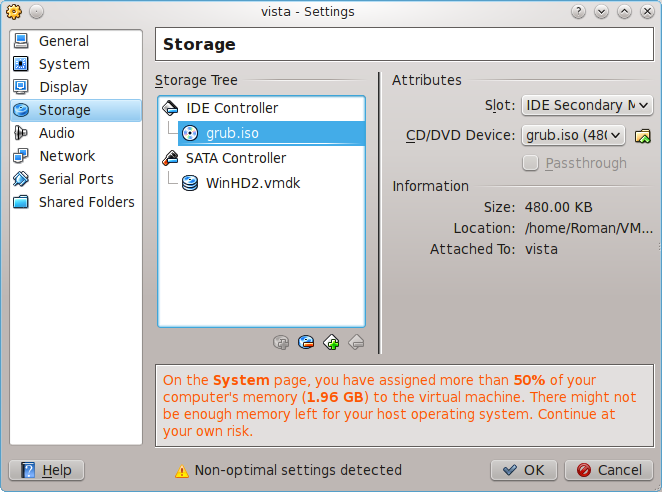
Task: Click the '480.00 KB' size value
Action: (559, 207)
